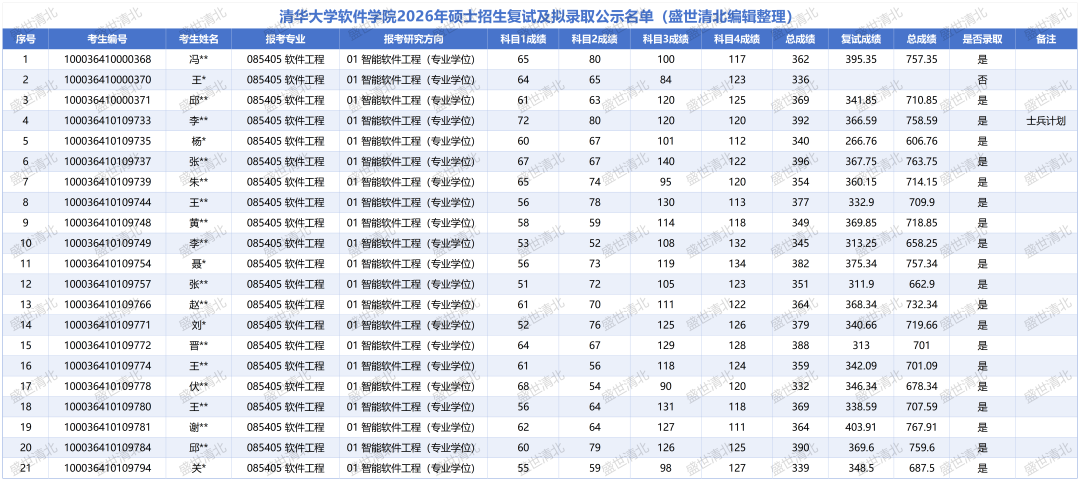Click the 报考研究方向 column header
The image size is (1080, 481).
tap(410, 39)
